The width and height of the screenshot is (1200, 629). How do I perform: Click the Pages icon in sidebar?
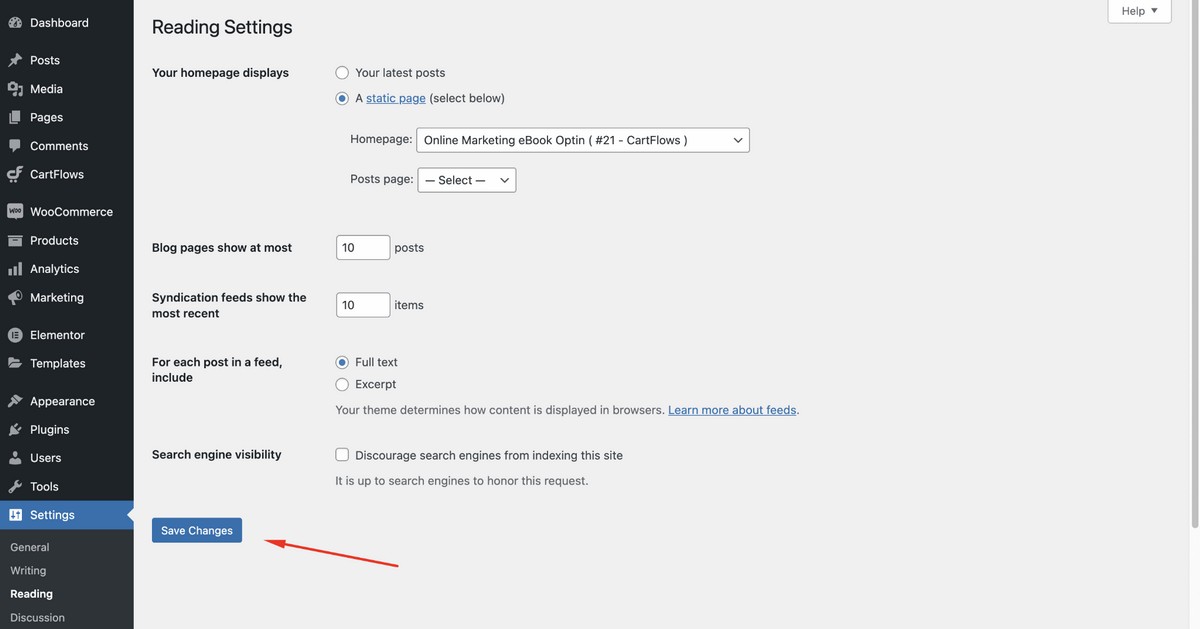pyautogui.click(x=15, y=117)
